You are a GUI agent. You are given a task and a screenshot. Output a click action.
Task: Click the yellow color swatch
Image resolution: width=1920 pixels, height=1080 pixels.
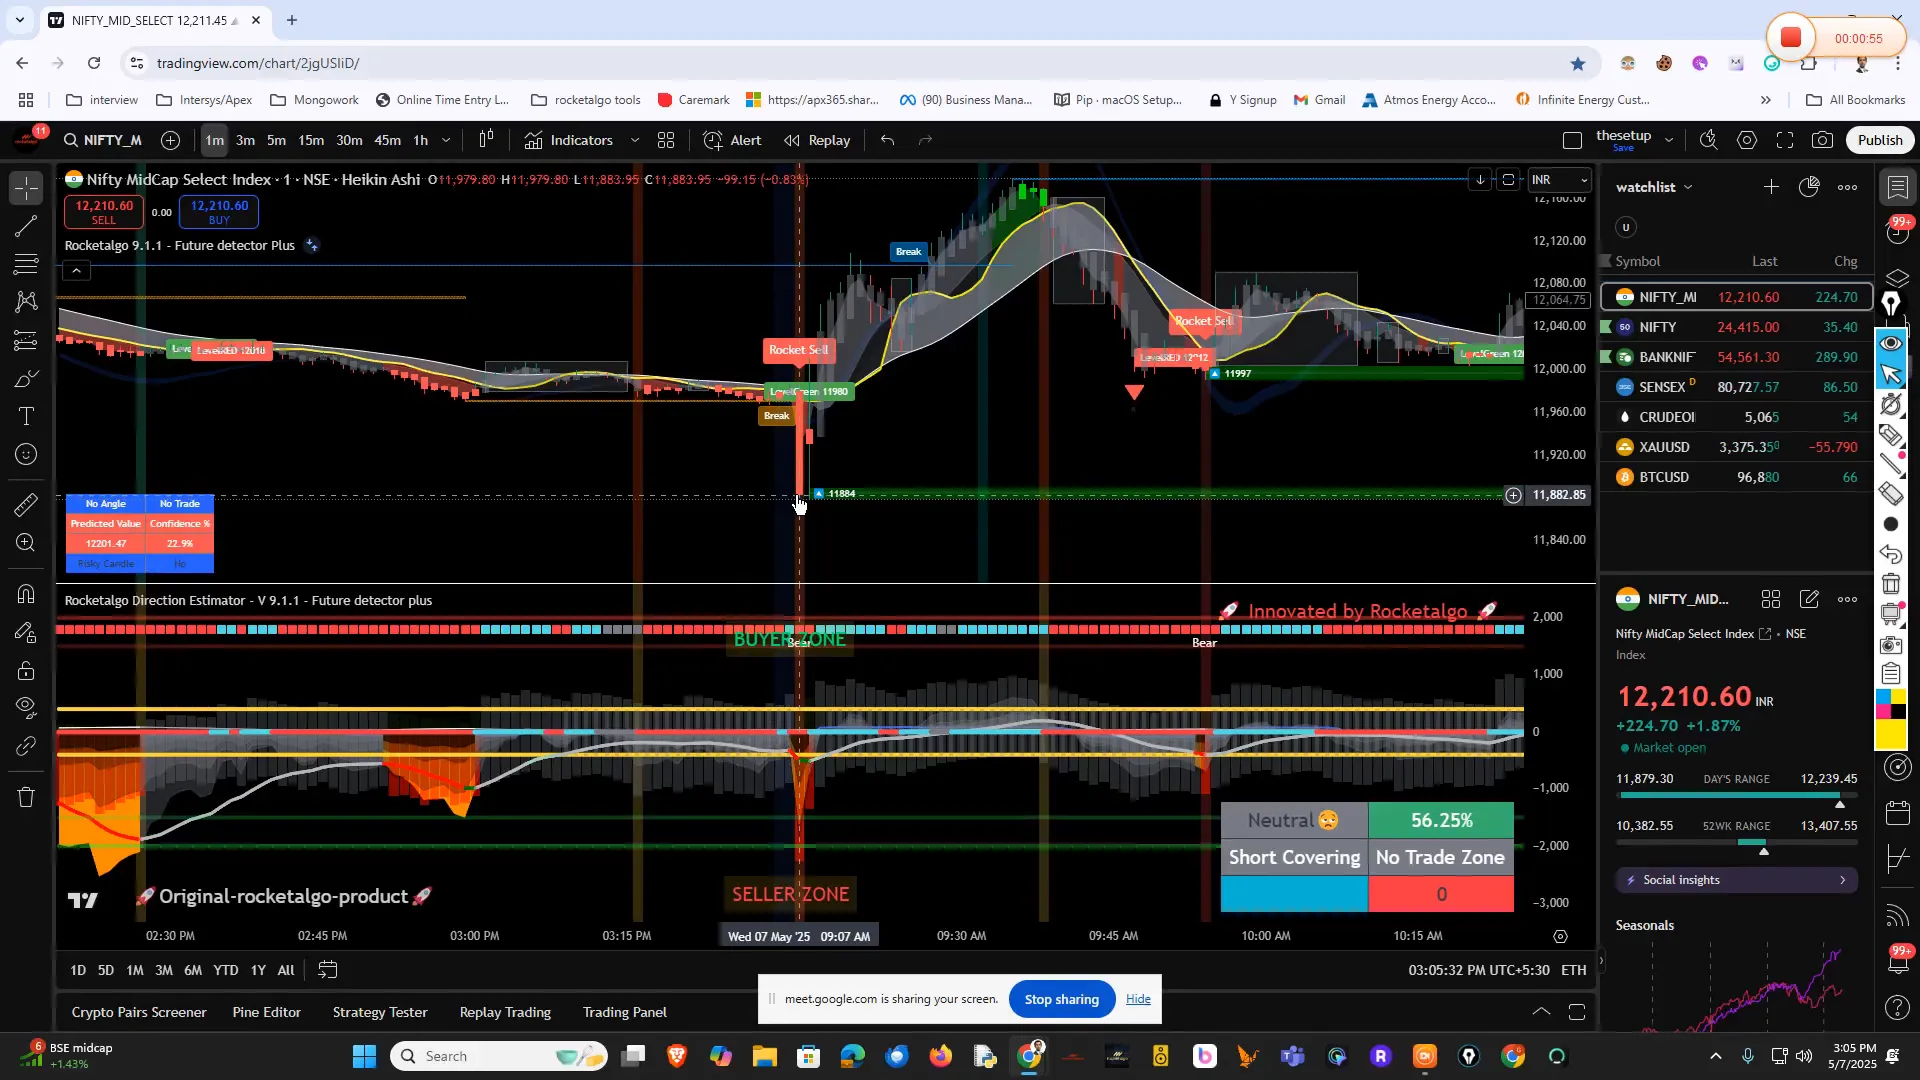pos(1890,736)
